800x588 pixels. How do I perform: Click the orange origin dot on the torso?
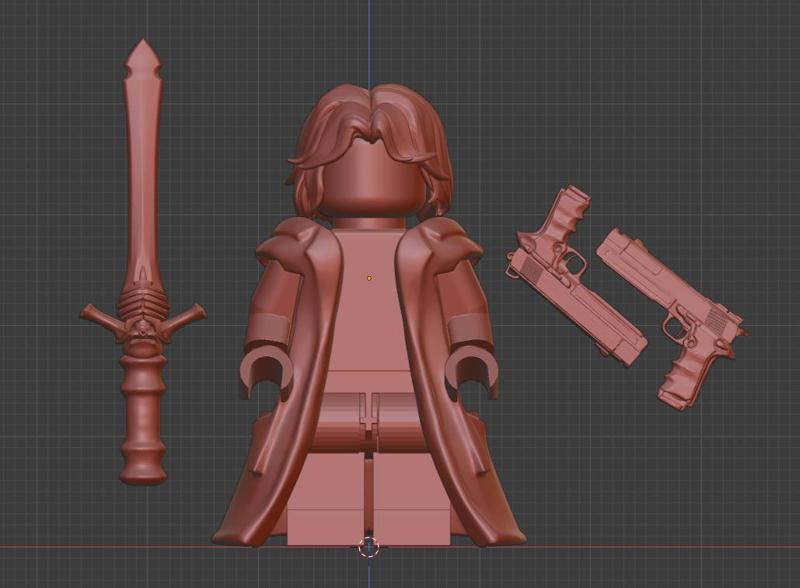click(369, 278)
